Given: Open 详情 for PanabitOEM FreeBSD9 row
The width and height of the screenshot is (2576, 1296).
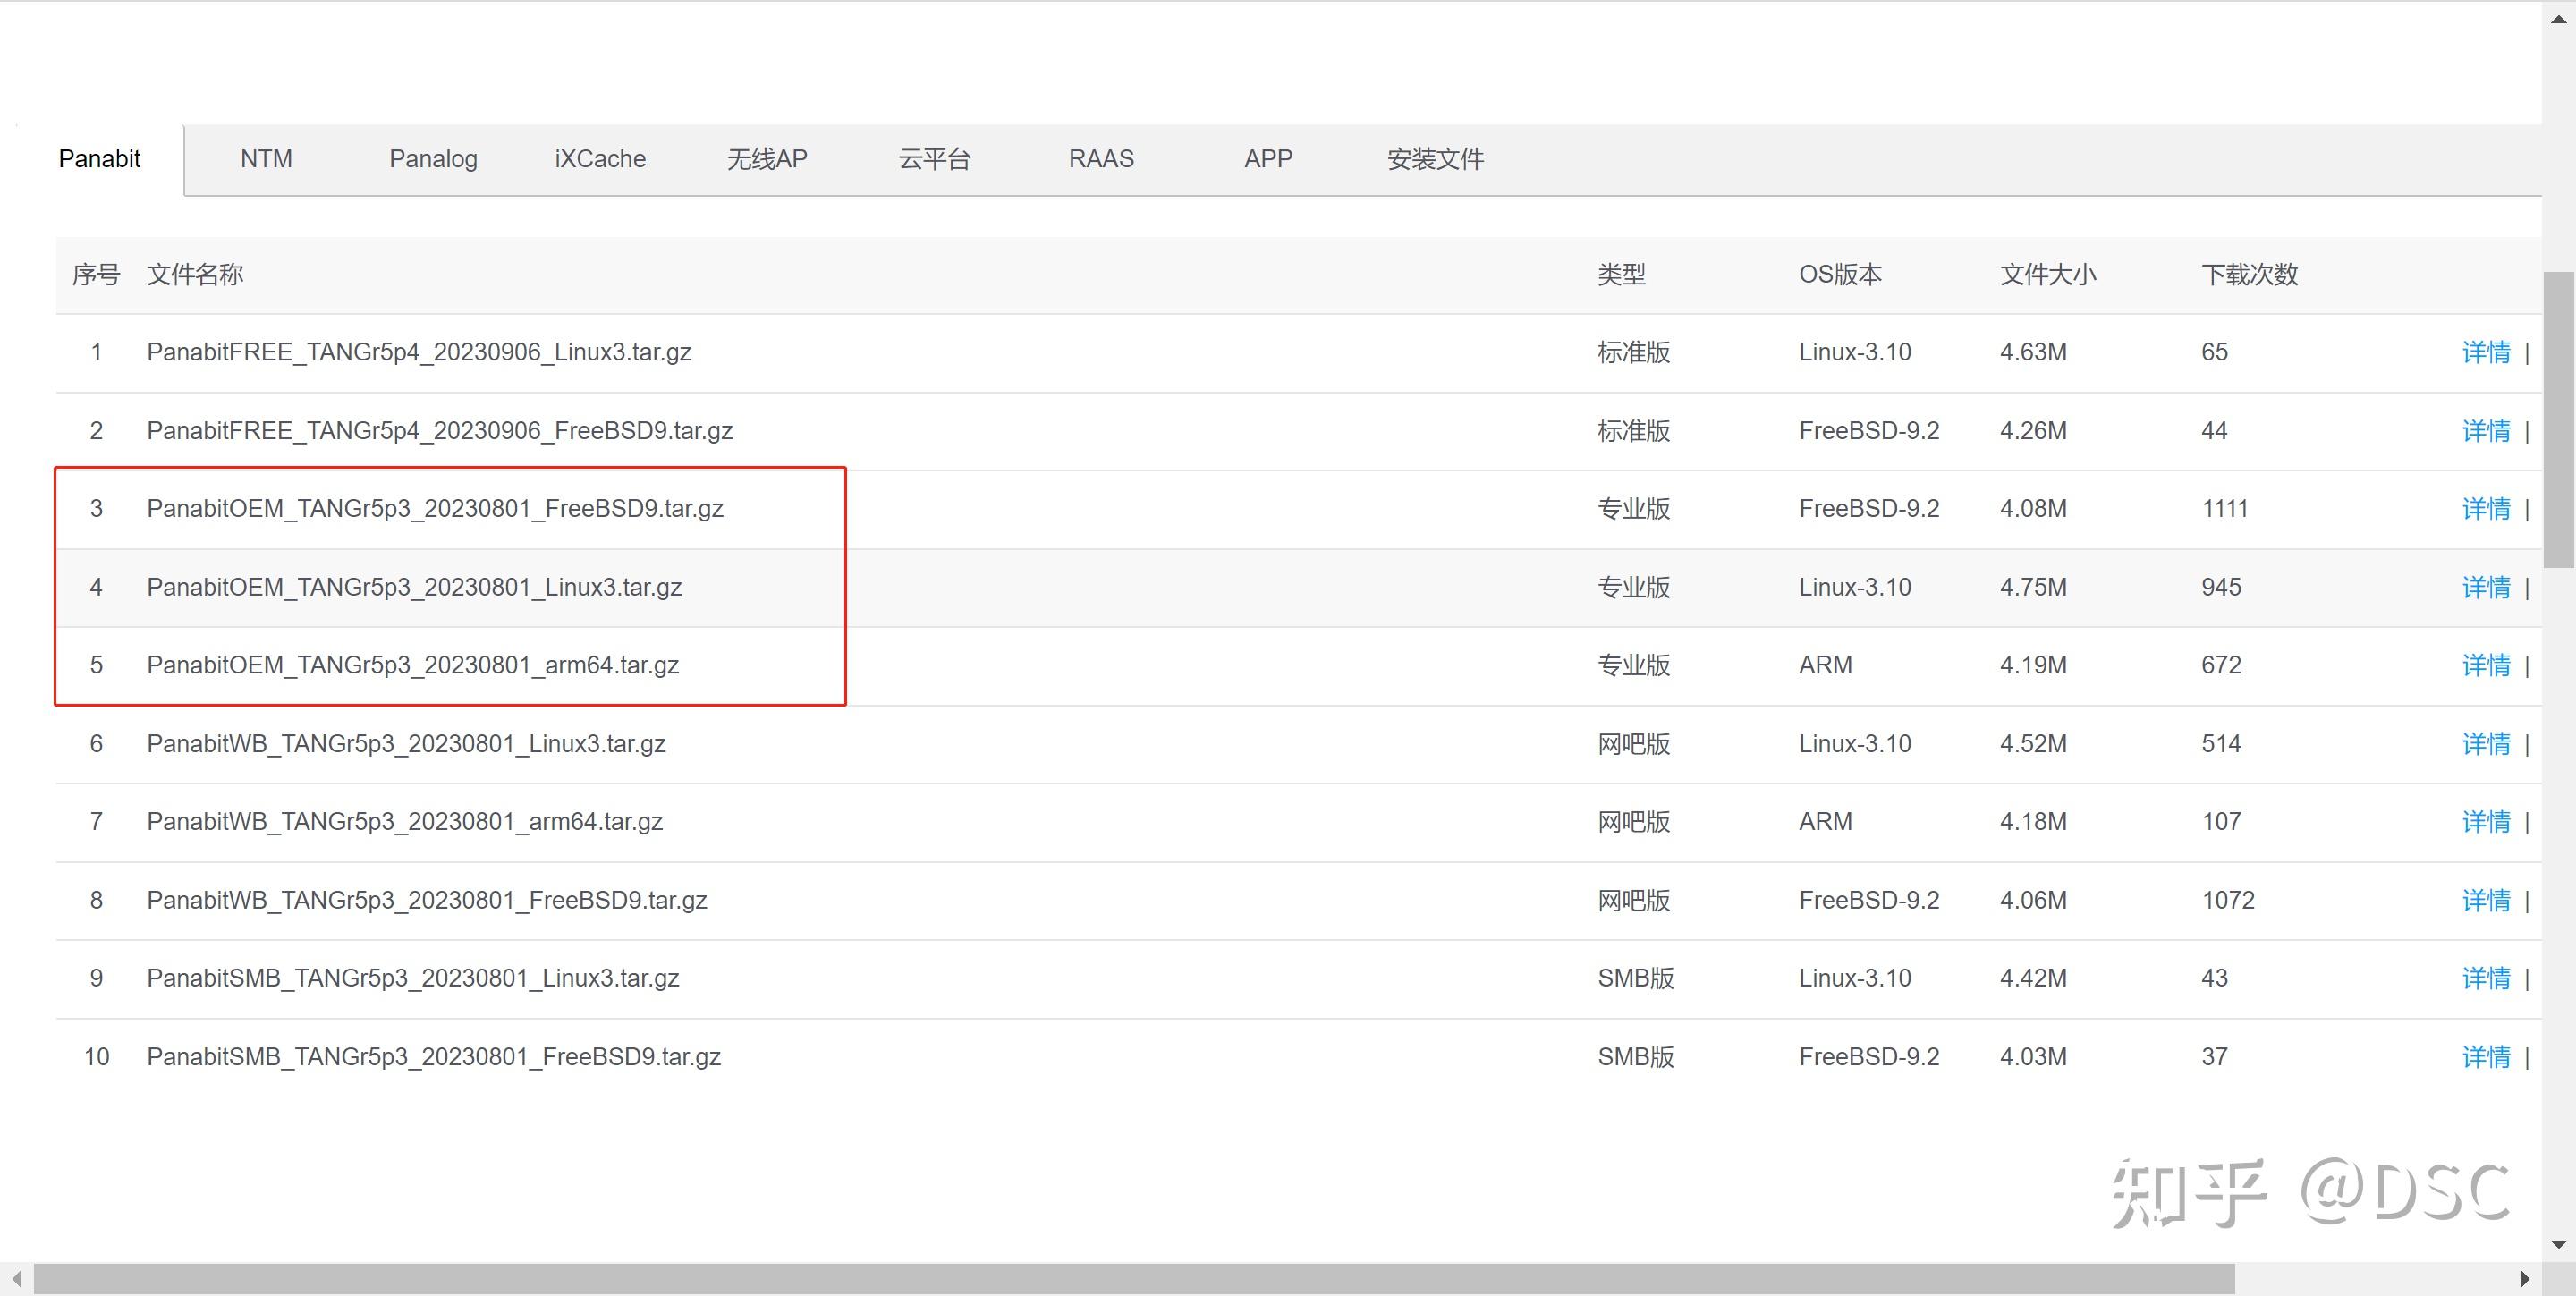Looking at the screenshot, I should pos(2486,509).
